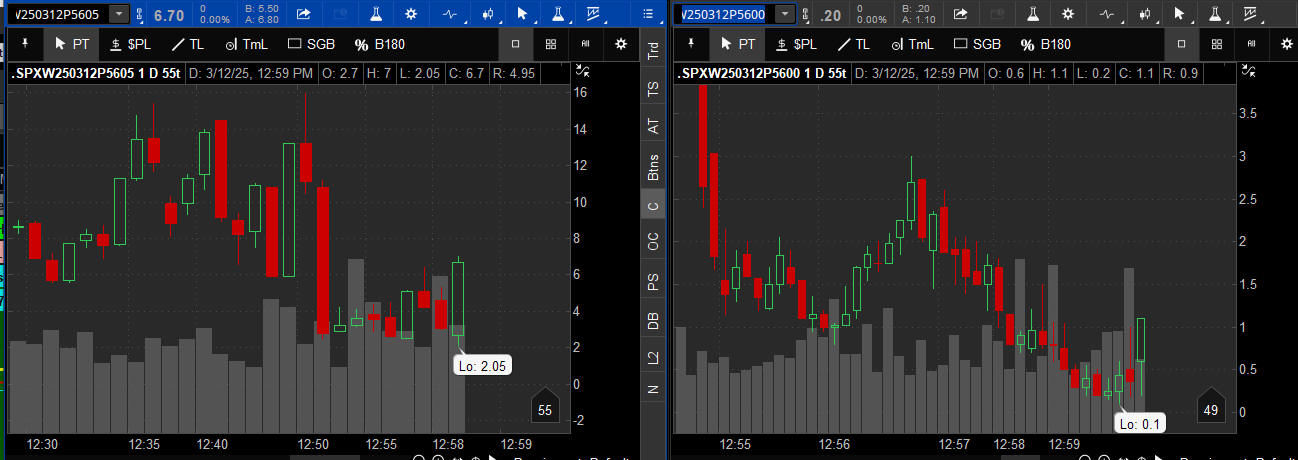Select SGB rectangle tool in right chart
The width and height of the screenshot is (1298, 460).
click(x=977, y=44)
